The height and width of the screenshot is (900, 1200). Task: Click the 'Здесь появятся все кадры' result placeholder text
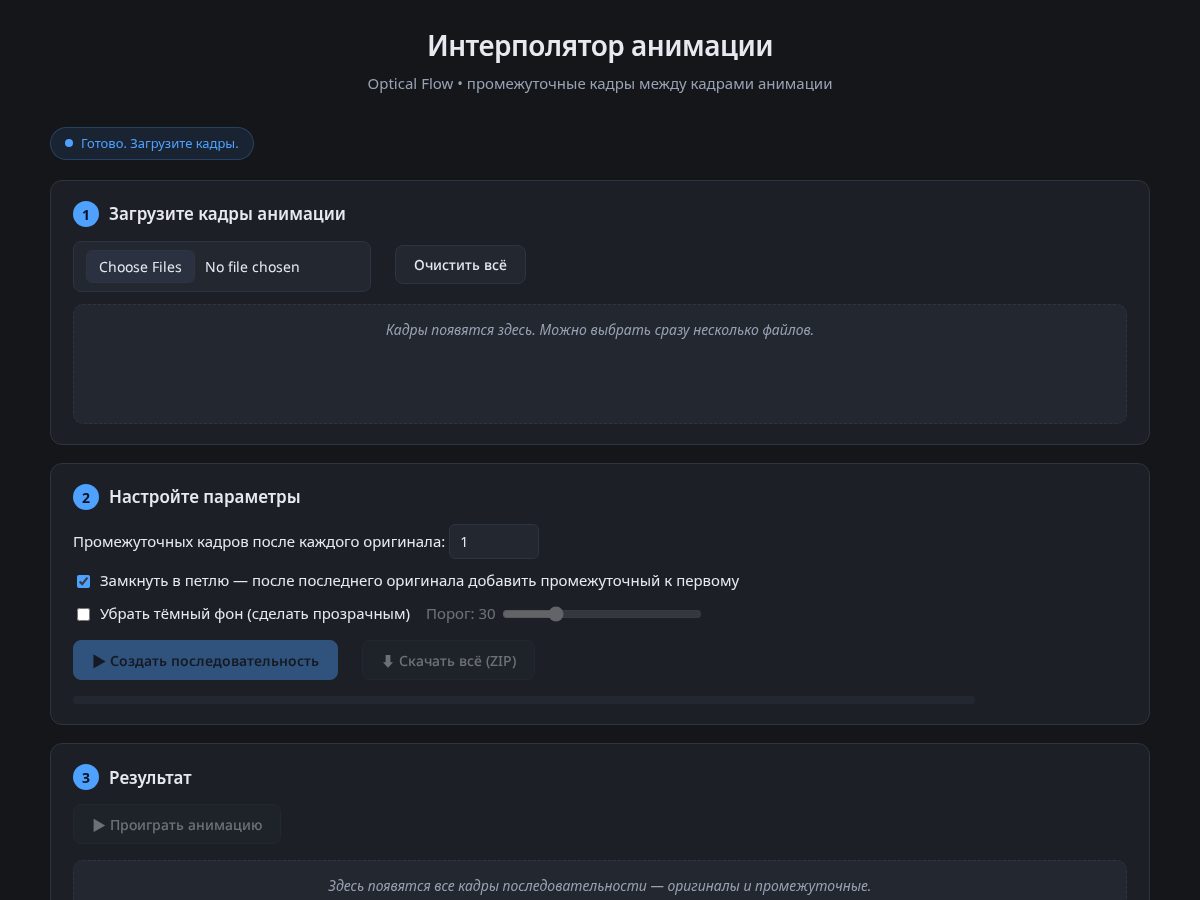coord(600,886)
